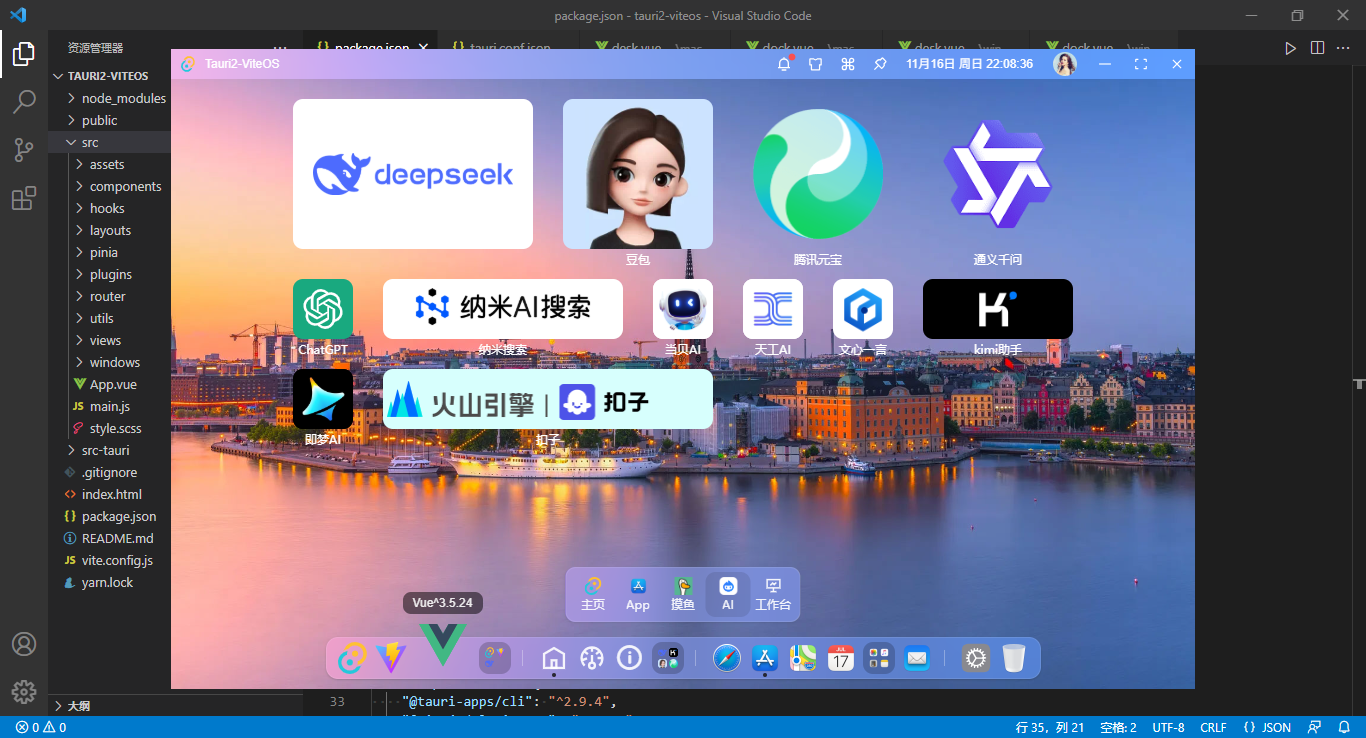Open the Calendar showing 17 in the dock
This screenshot has width=1366, height=738.
point(840,658)
